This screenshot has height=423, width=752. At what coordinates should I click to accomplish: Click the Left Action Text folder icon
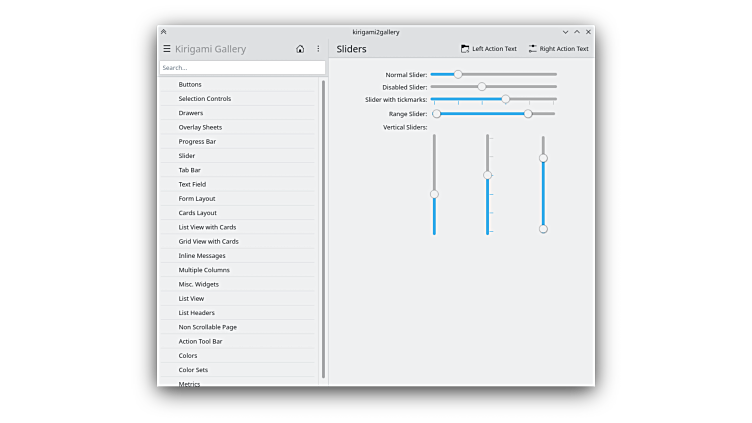coord(465,49)
